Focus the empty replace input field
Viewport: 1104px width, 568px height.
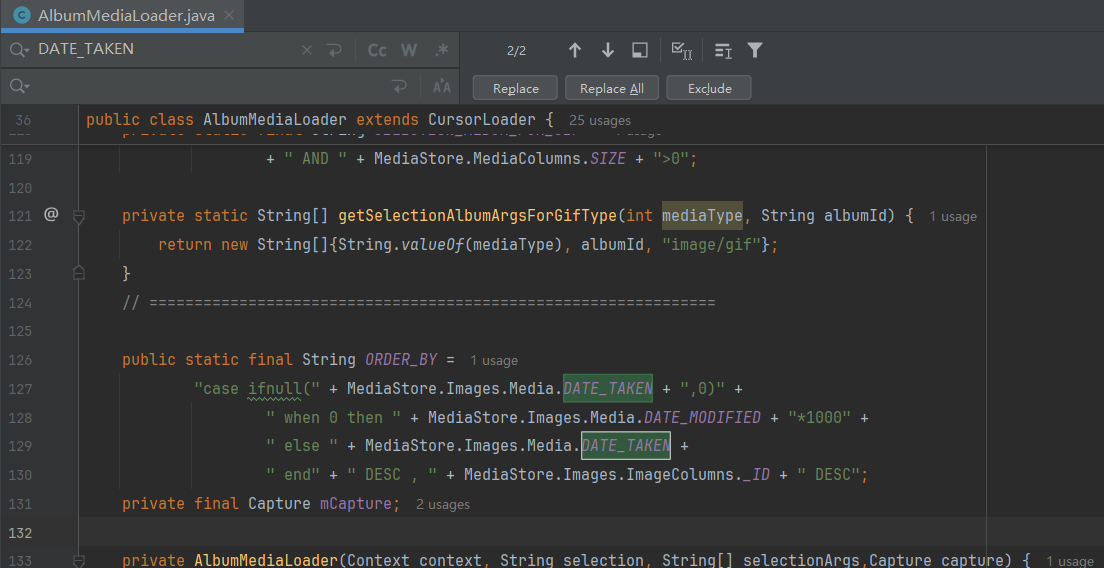point(208,87)
